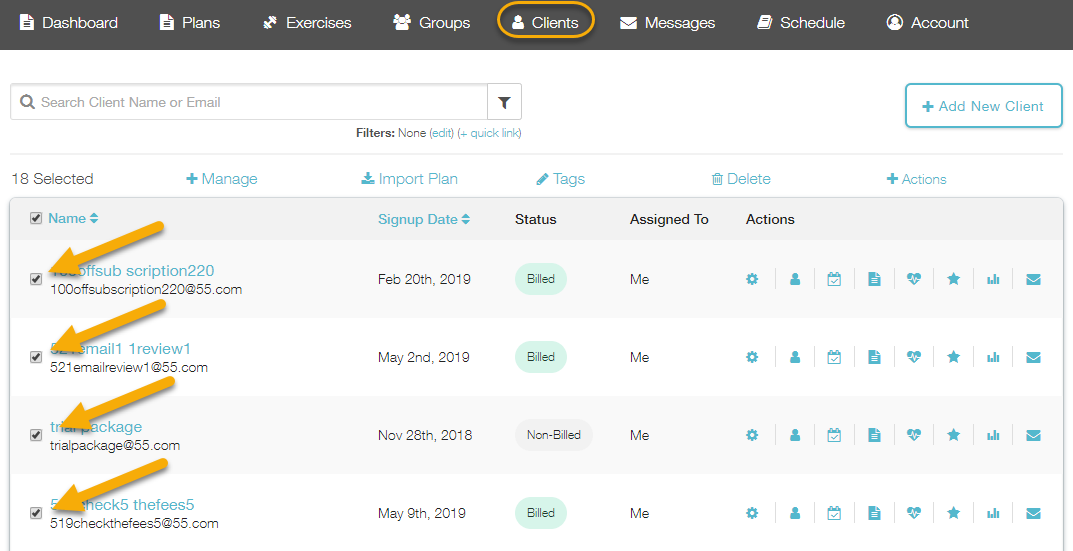Click the profile person icon for trialpackage
The height and width of the screenshot is (551, 1073).
click(x=795, y=436)
